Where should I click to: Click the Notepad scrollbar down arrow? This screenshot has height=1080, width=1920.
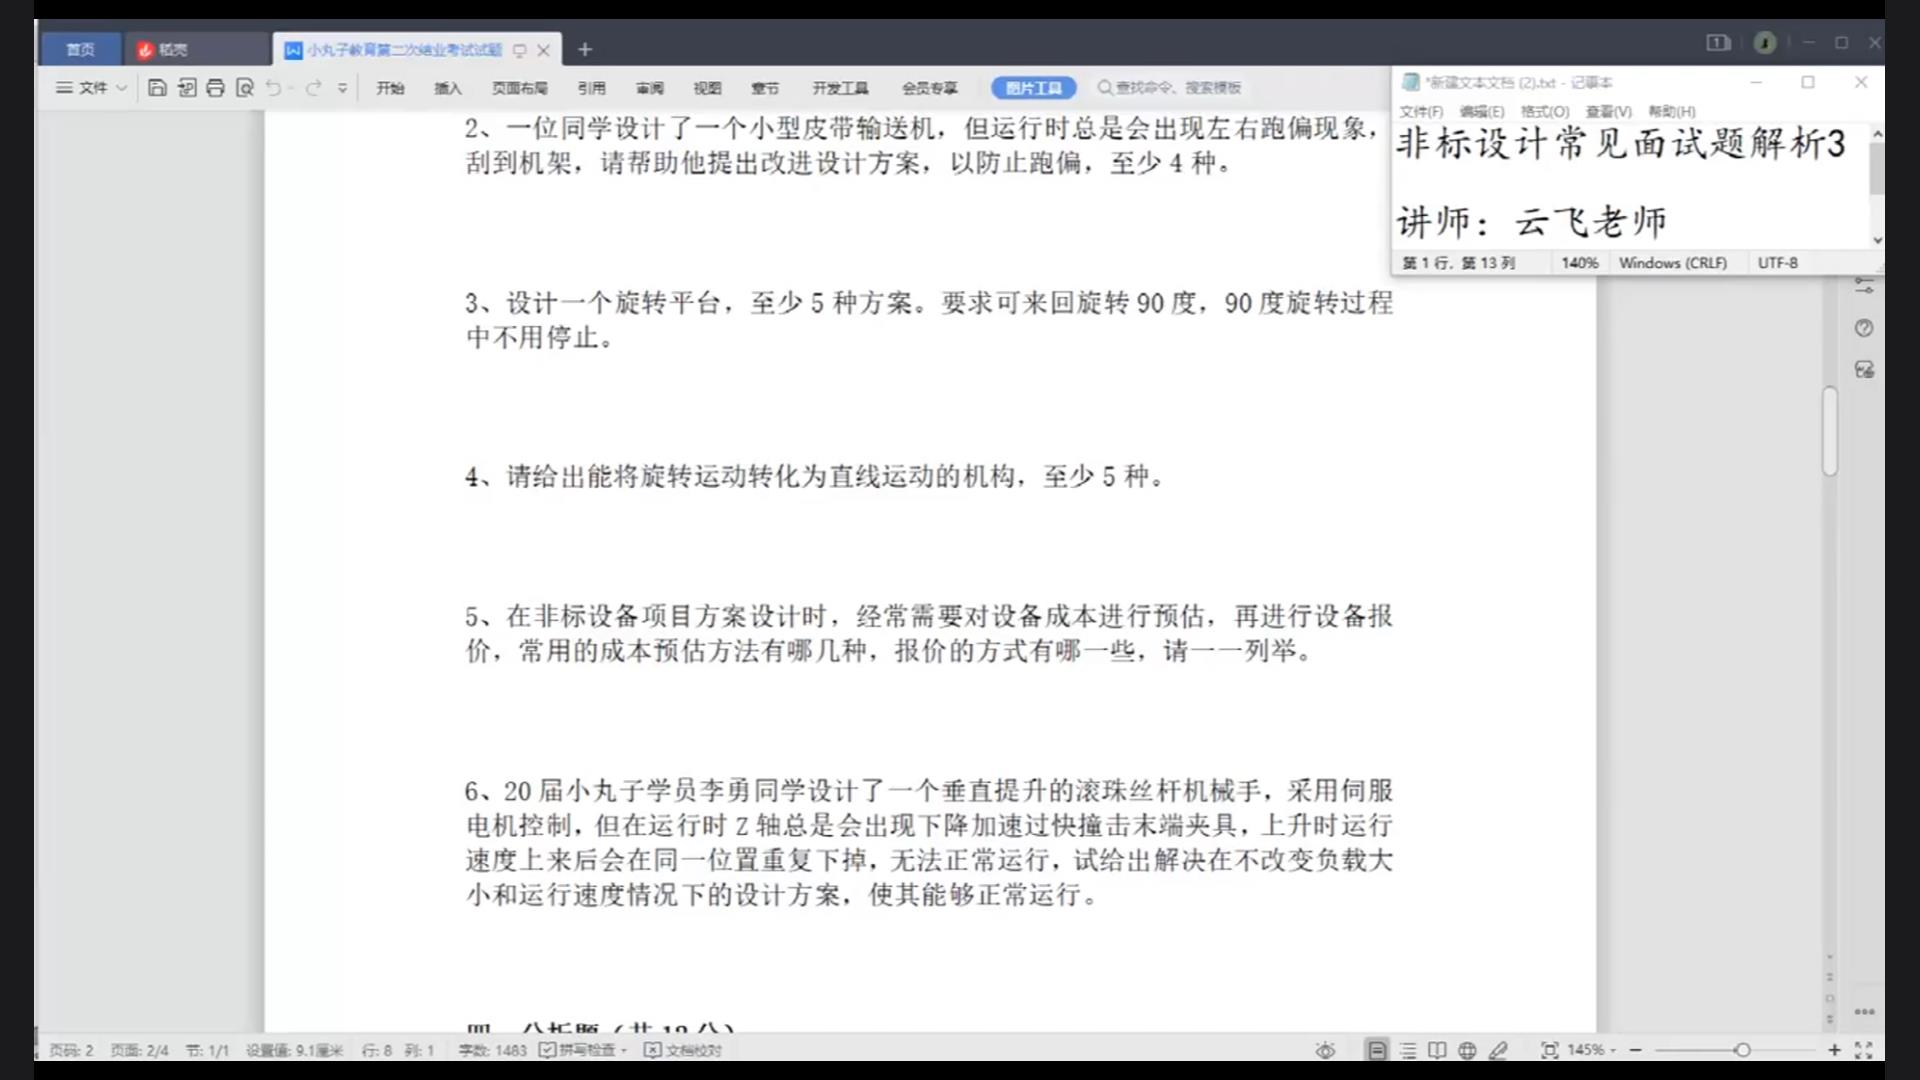[x=1877, y=240]
